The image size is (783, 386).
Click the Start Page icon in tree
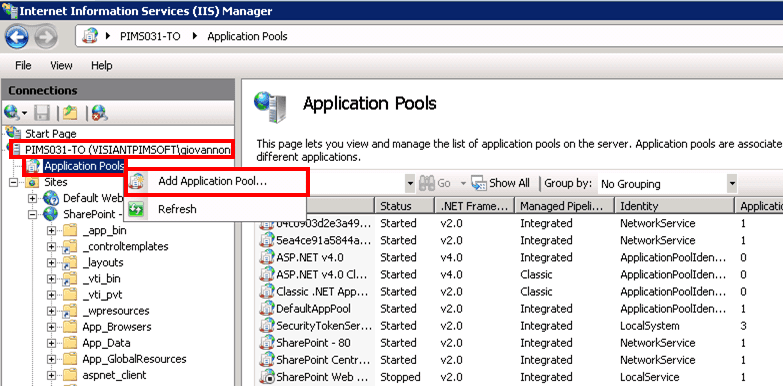pos(13,133)
